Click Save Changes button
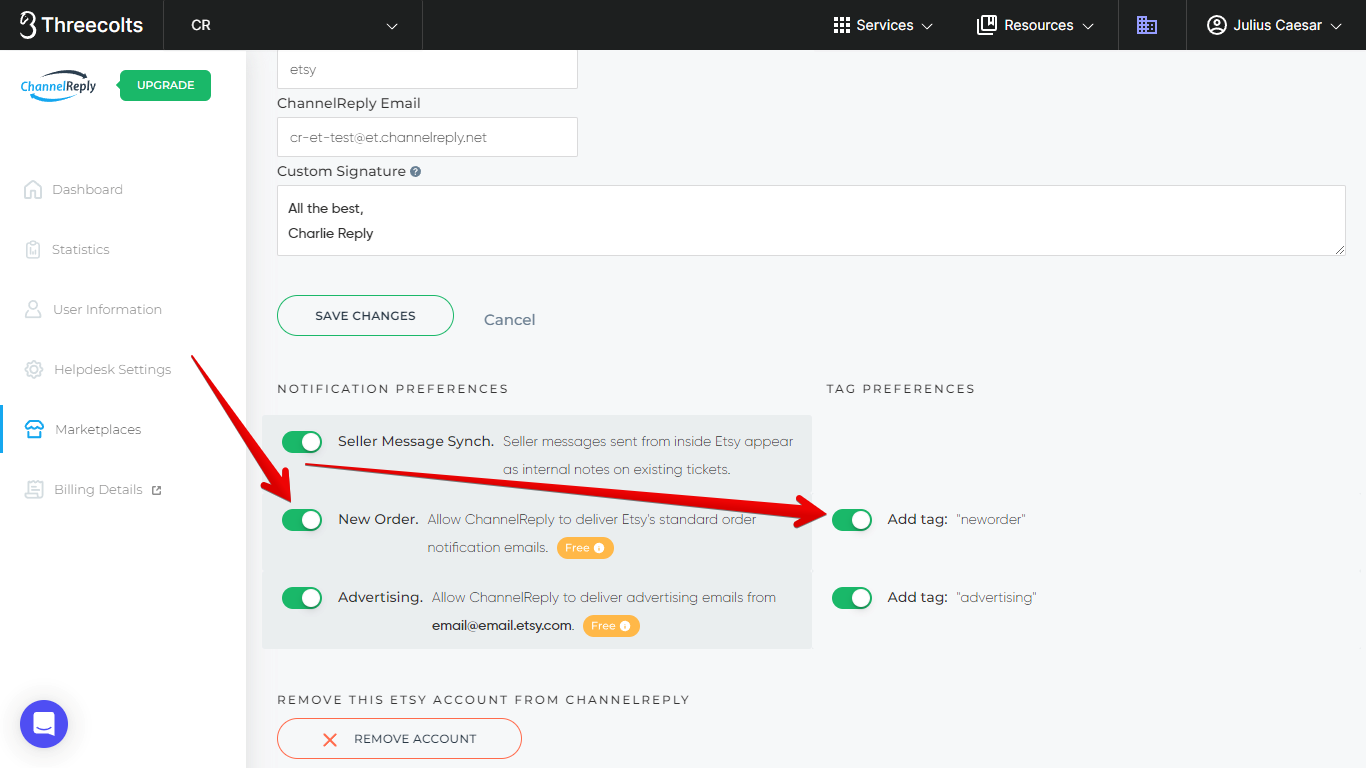The height and width of the screenshot is (768, 1366). (x=365, y=315)
